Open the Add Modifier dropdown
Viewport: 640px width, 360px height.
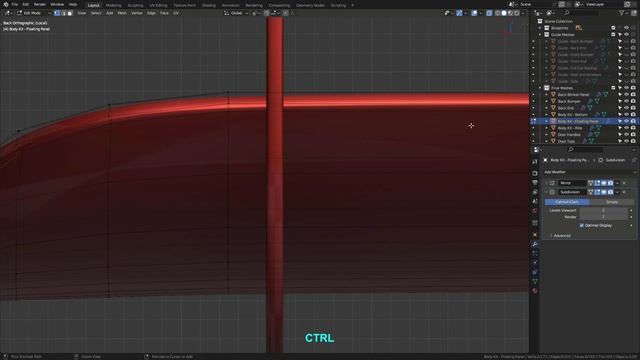click(589, 172)
